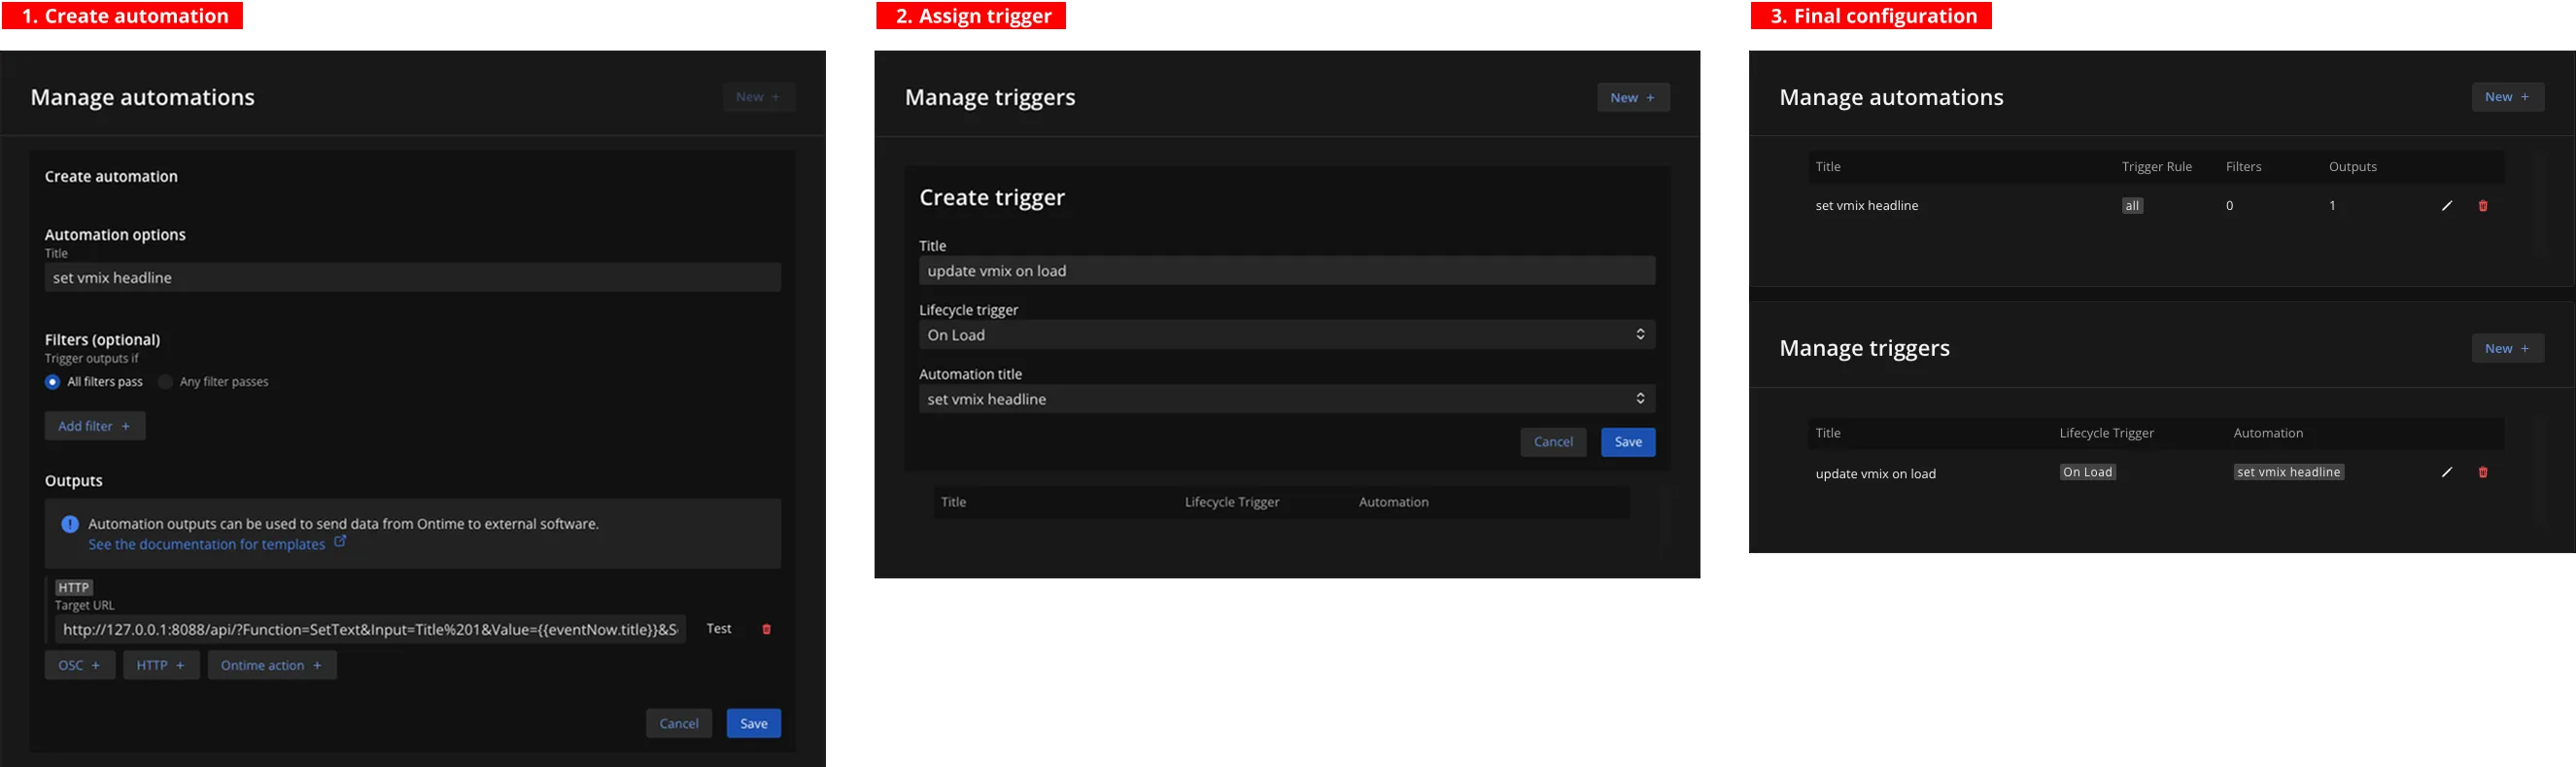Open documentation external link icon
This screenshot has width=2576, height=767.
click(340, 541)
